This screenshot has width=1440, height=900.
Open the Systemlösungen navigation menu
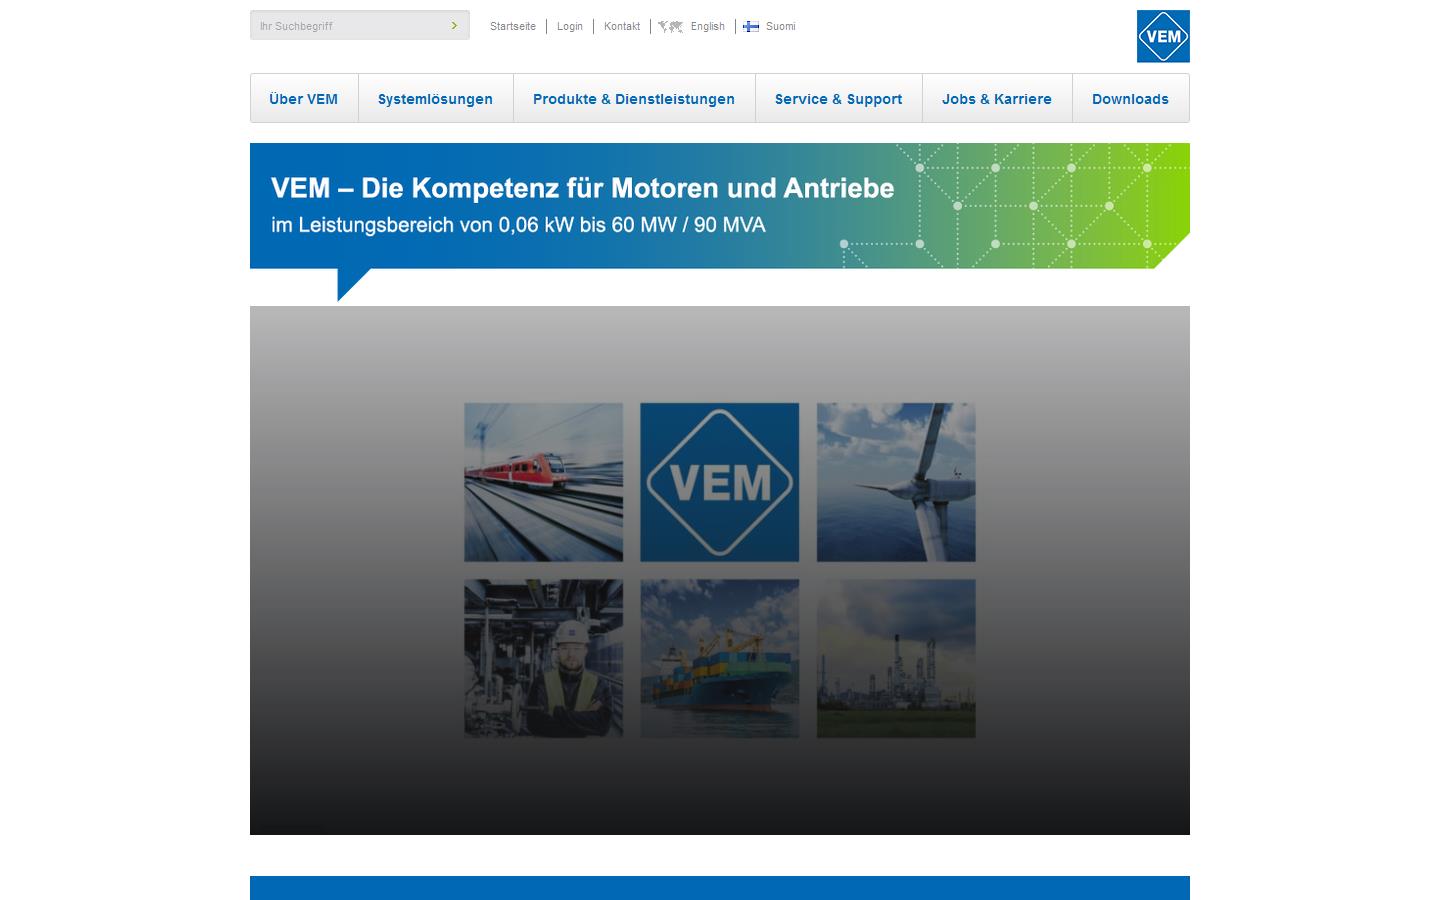tap(435, 98)
